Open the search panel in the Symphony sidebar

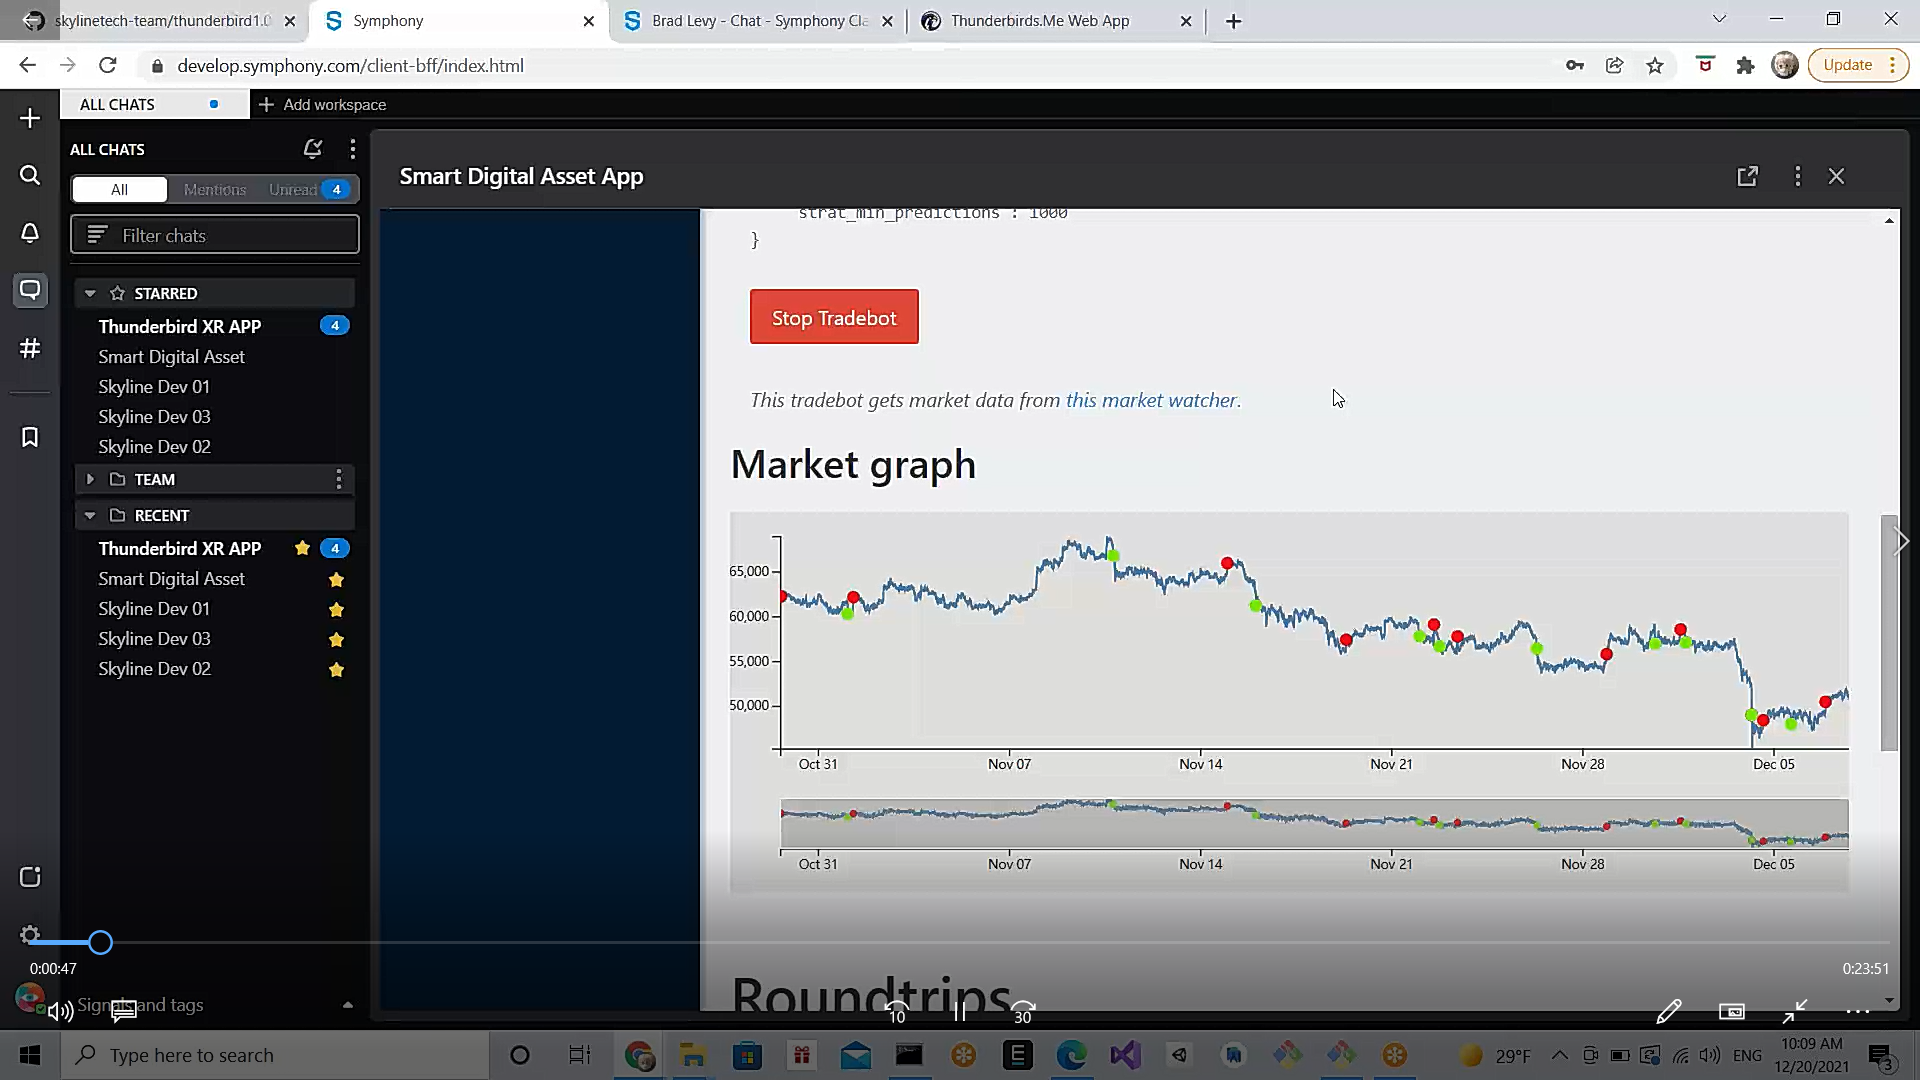point(29,175)
